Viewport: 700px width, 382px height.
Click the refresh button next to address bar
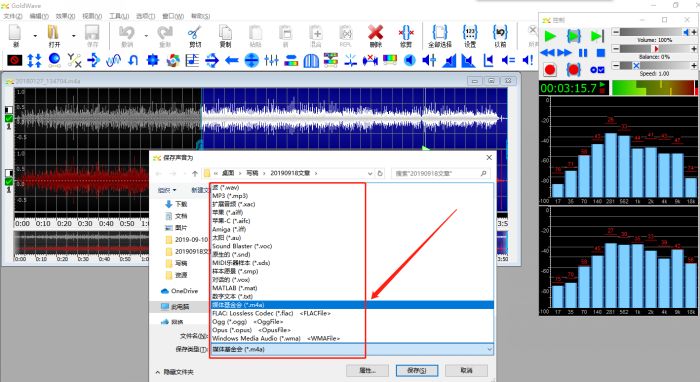click(380, 173)
